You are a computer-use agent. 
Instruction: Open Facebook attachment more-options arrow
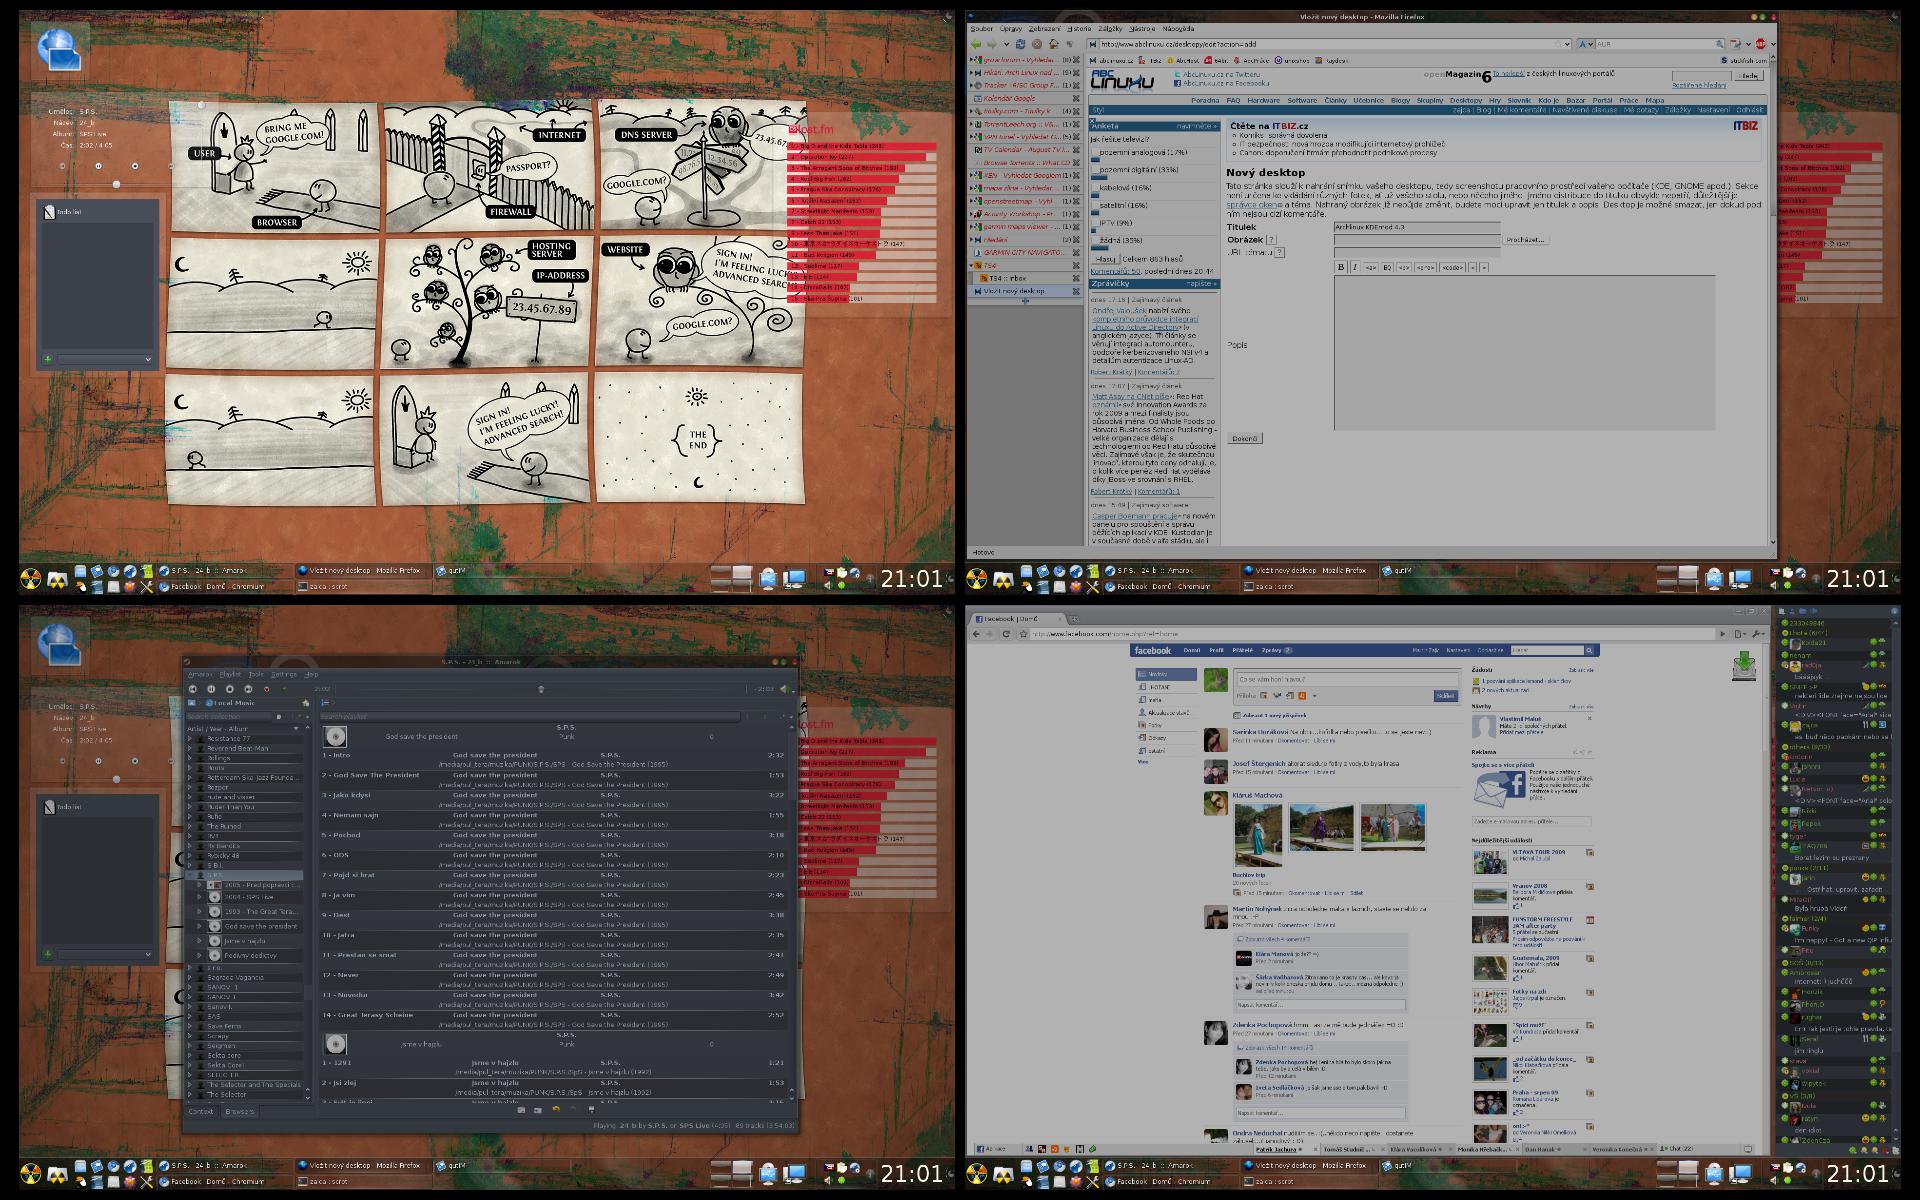1314,695
